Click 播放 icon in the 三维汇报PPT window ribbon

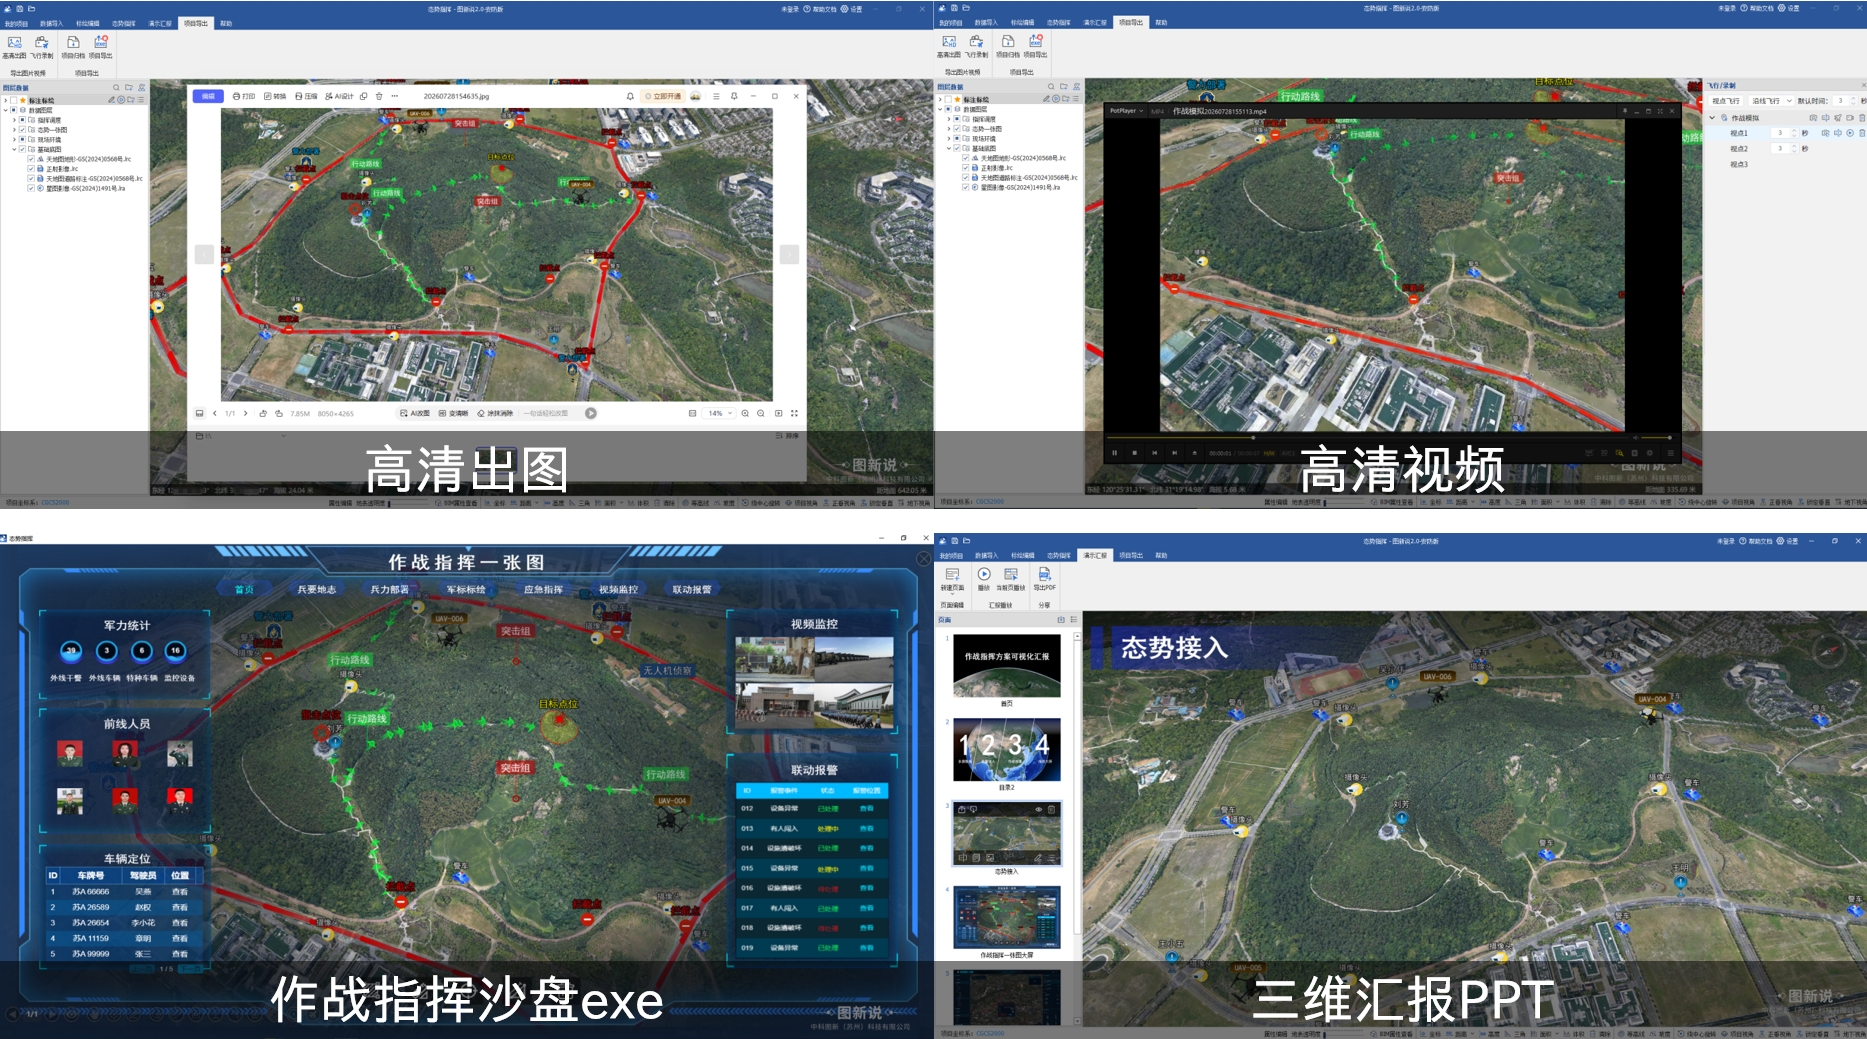tap(984, 575)
